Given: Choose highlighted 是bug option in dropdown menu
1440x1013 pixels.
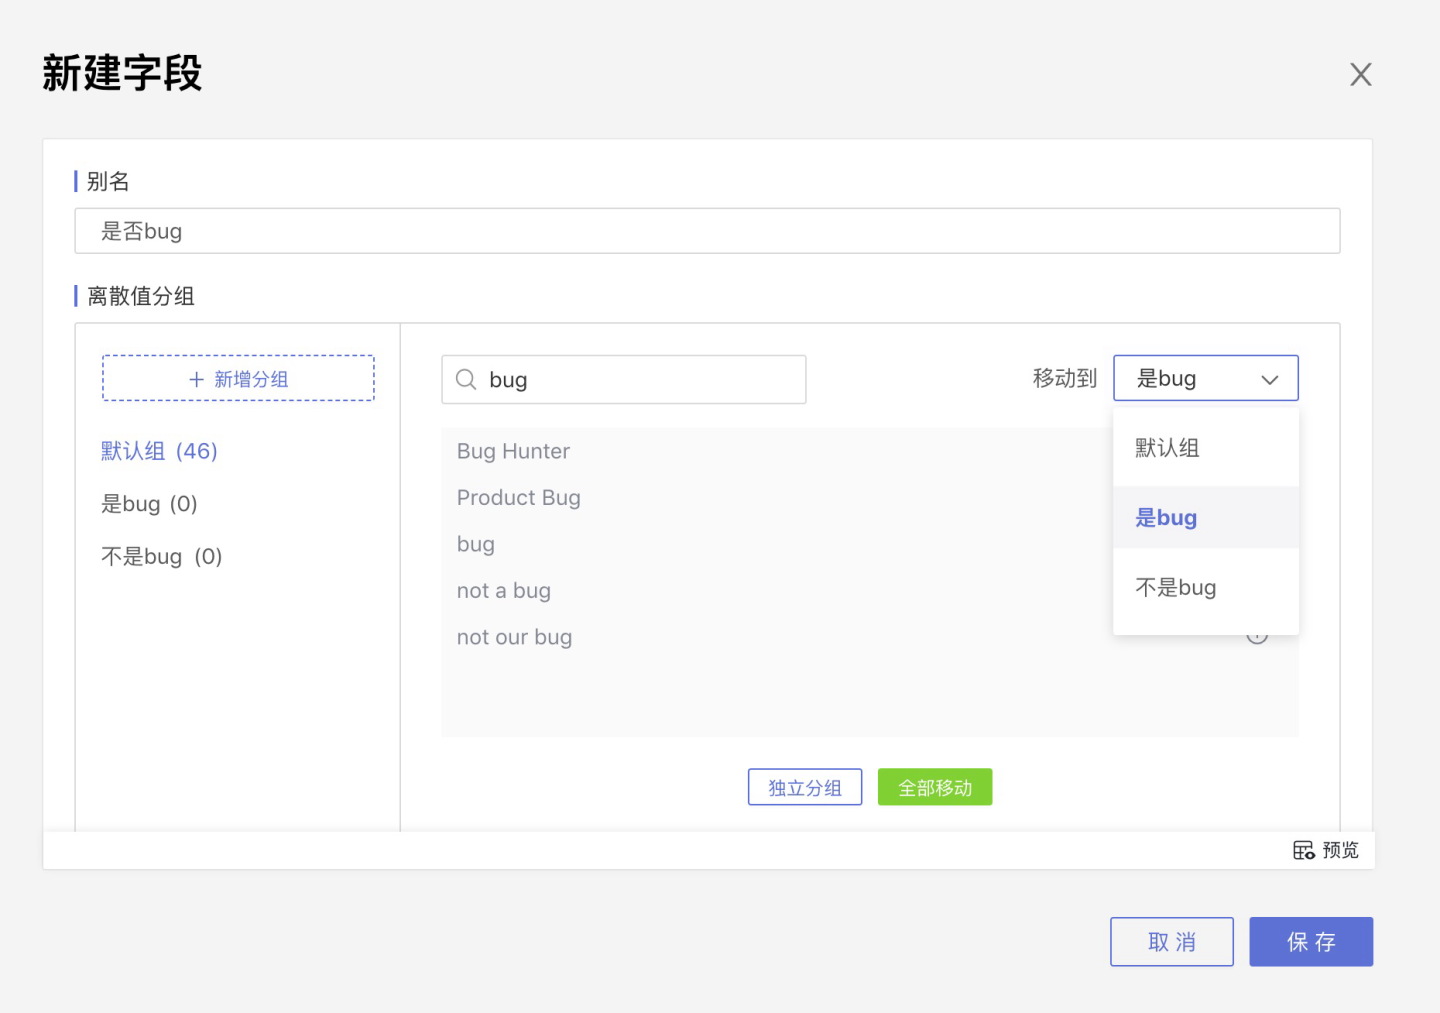Looking at the screenshot, I should click(x=1166, y=518).
